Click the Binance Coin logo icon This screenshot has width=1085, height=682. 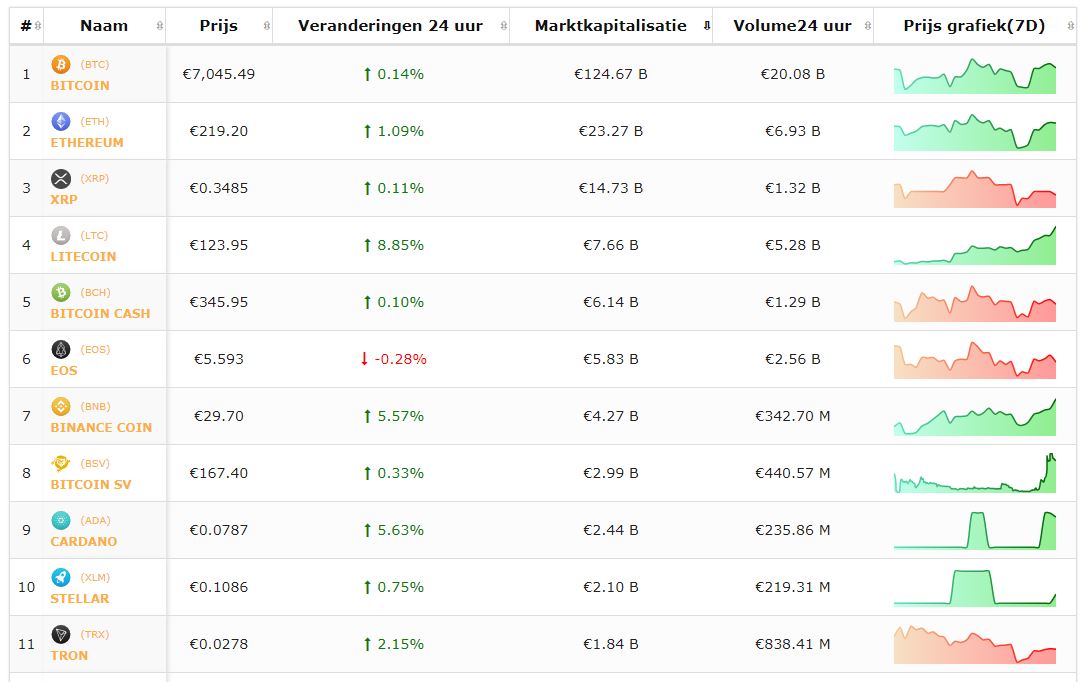click(x=61, y=407)
